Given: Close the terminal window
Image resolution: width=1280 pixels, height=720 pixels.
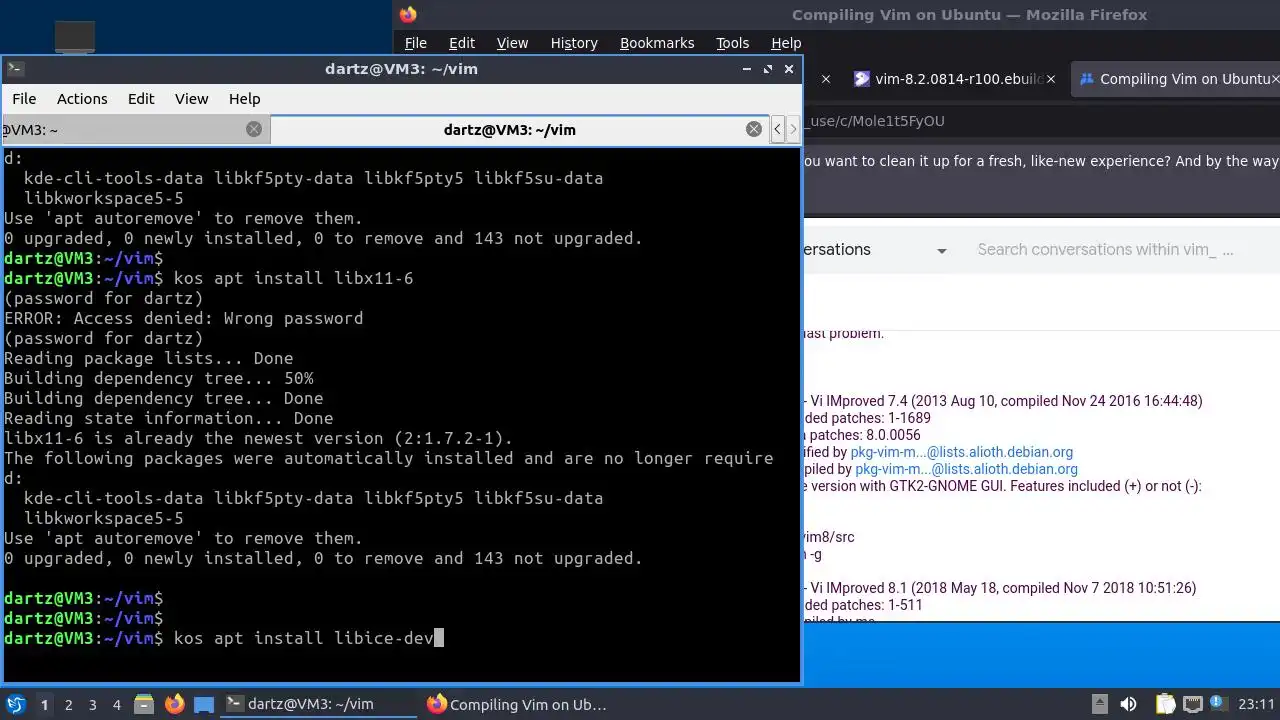Looking at the screenshot, I should pyautogui.click(x=789, y=69).
